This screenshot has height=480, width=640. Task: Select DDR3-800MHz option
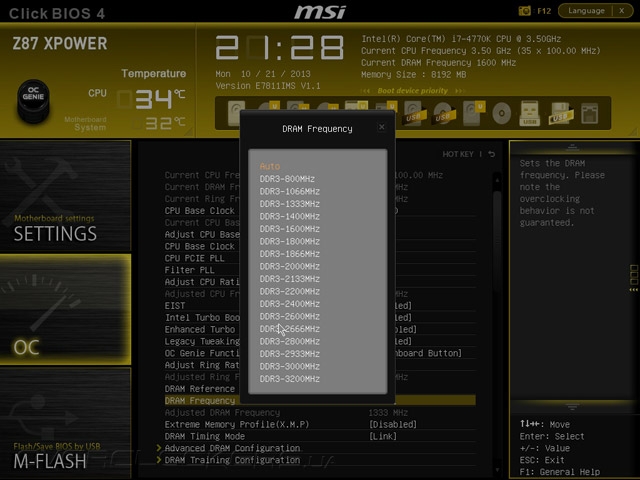tap(287, 179)
